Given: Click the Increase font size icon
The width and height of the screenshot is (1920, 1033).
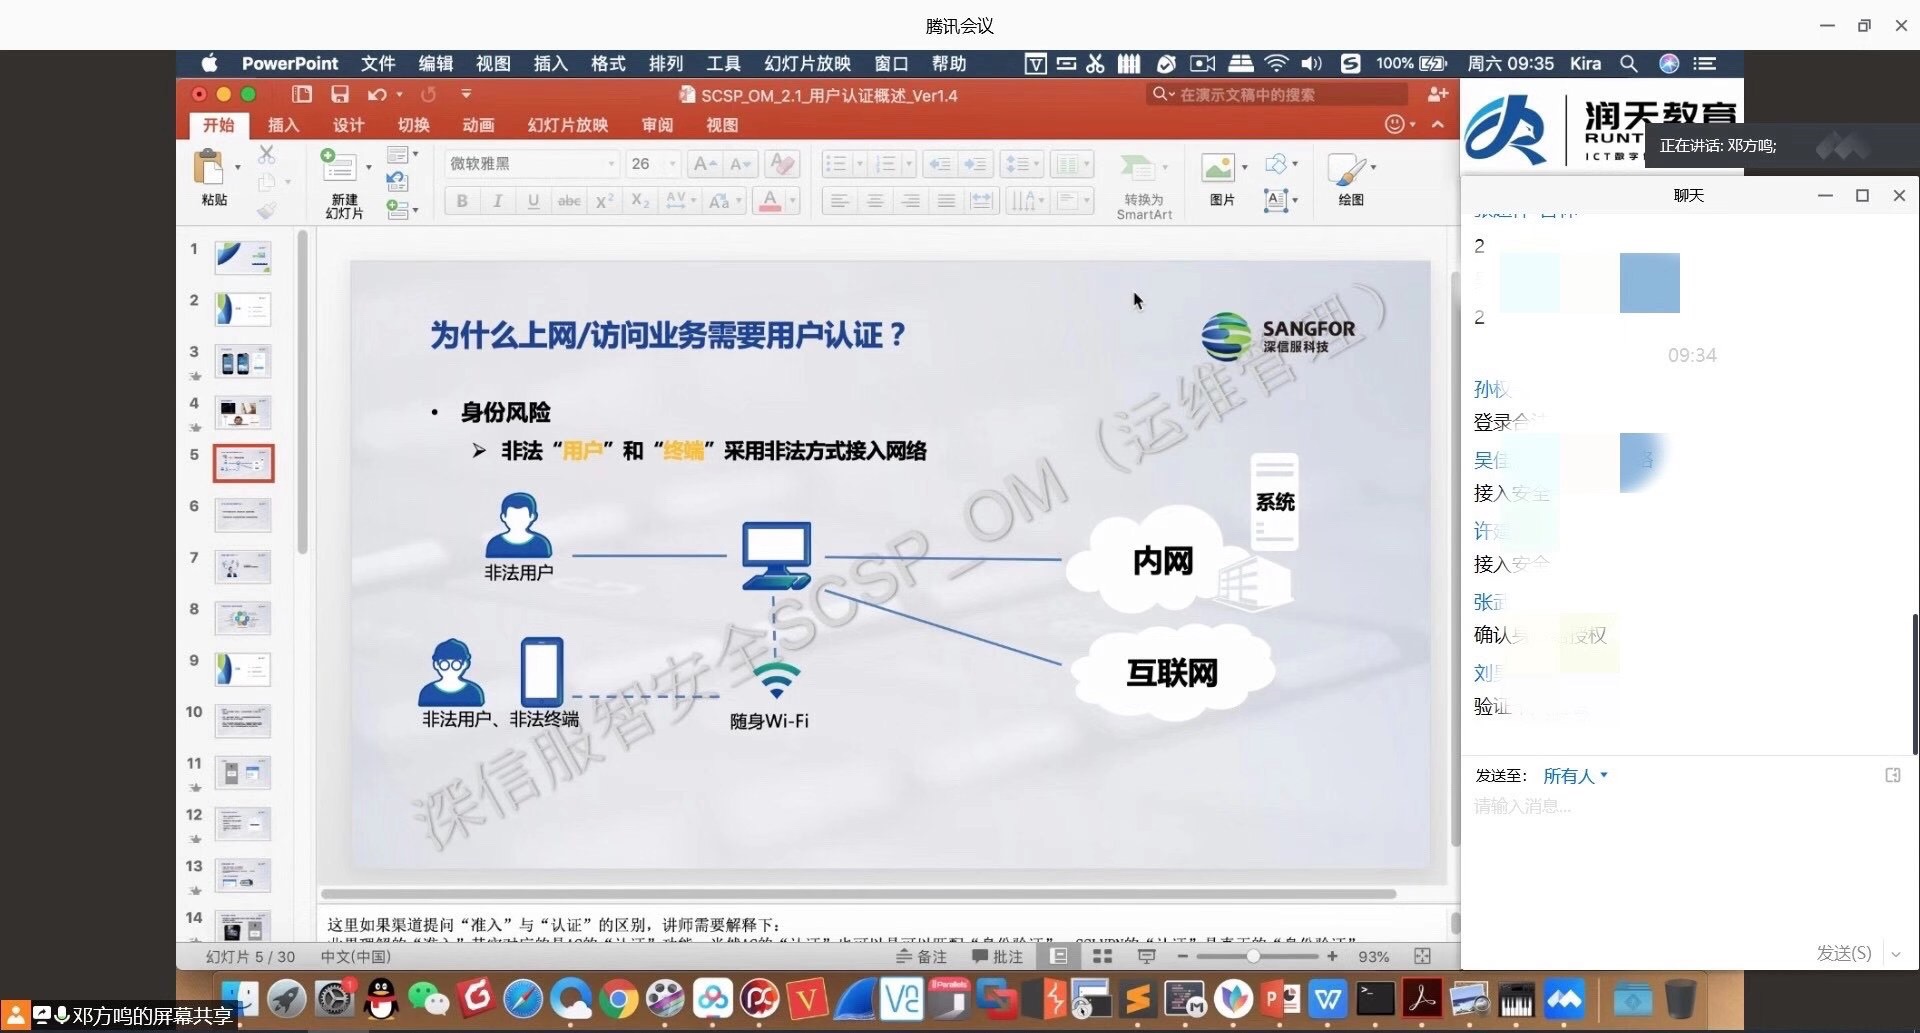Looking at the screenshot, I should (x=704, y=164).
